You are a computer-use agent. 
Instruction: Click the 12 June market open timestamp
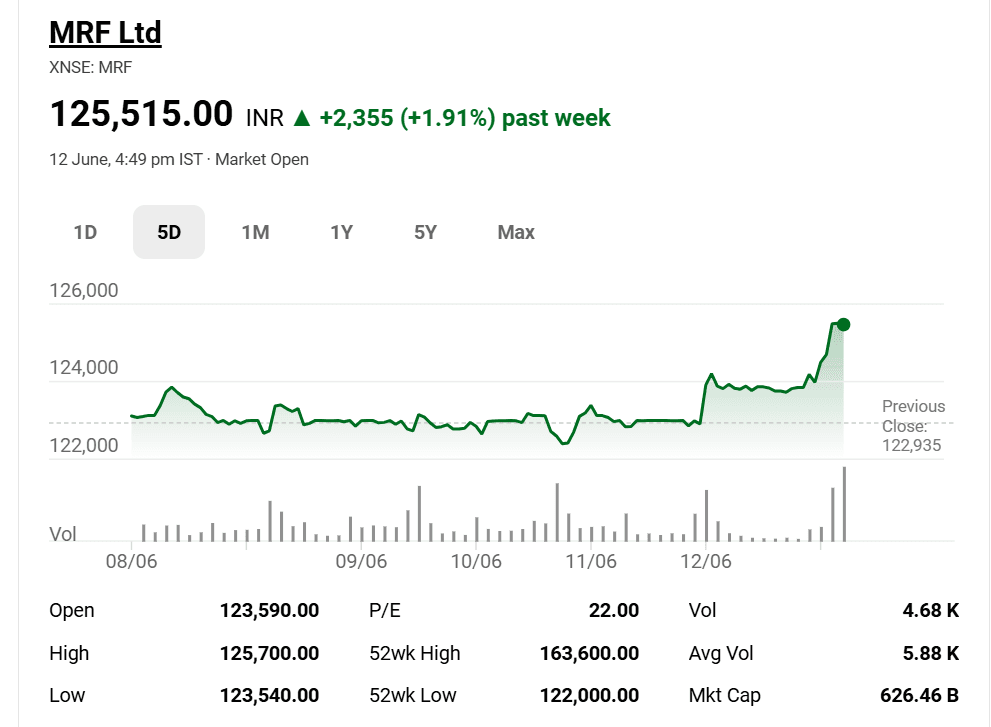click(179, 159)
